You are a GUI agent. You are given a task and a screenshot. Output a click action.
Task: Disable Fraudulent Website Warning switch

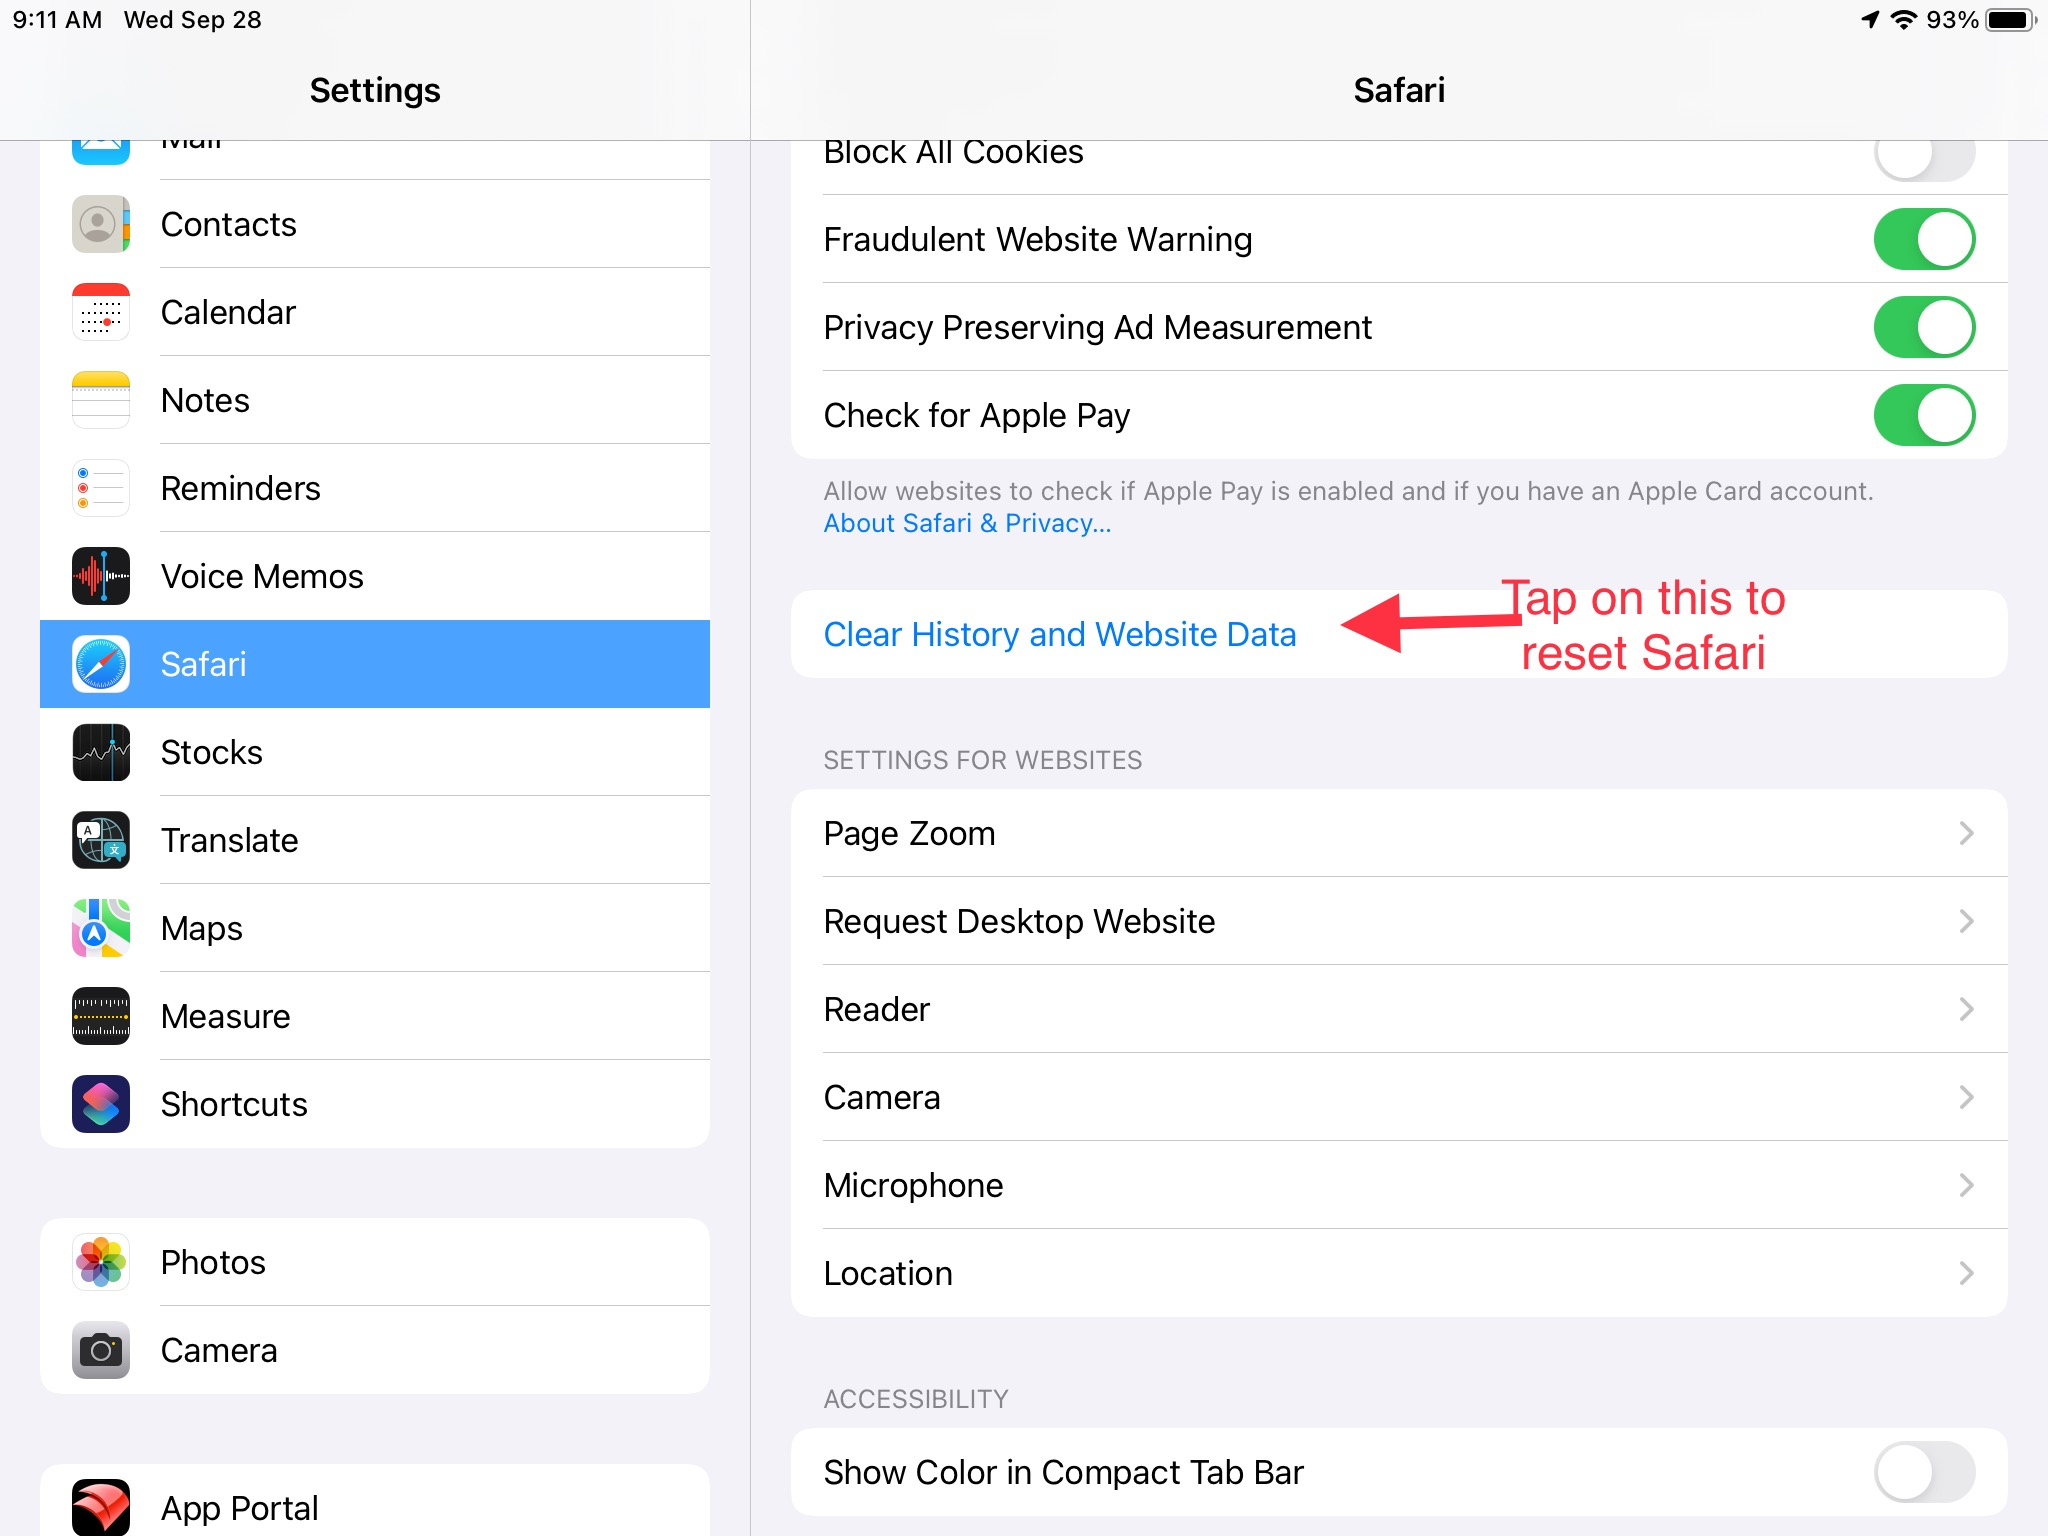(x=1923, y=240)
